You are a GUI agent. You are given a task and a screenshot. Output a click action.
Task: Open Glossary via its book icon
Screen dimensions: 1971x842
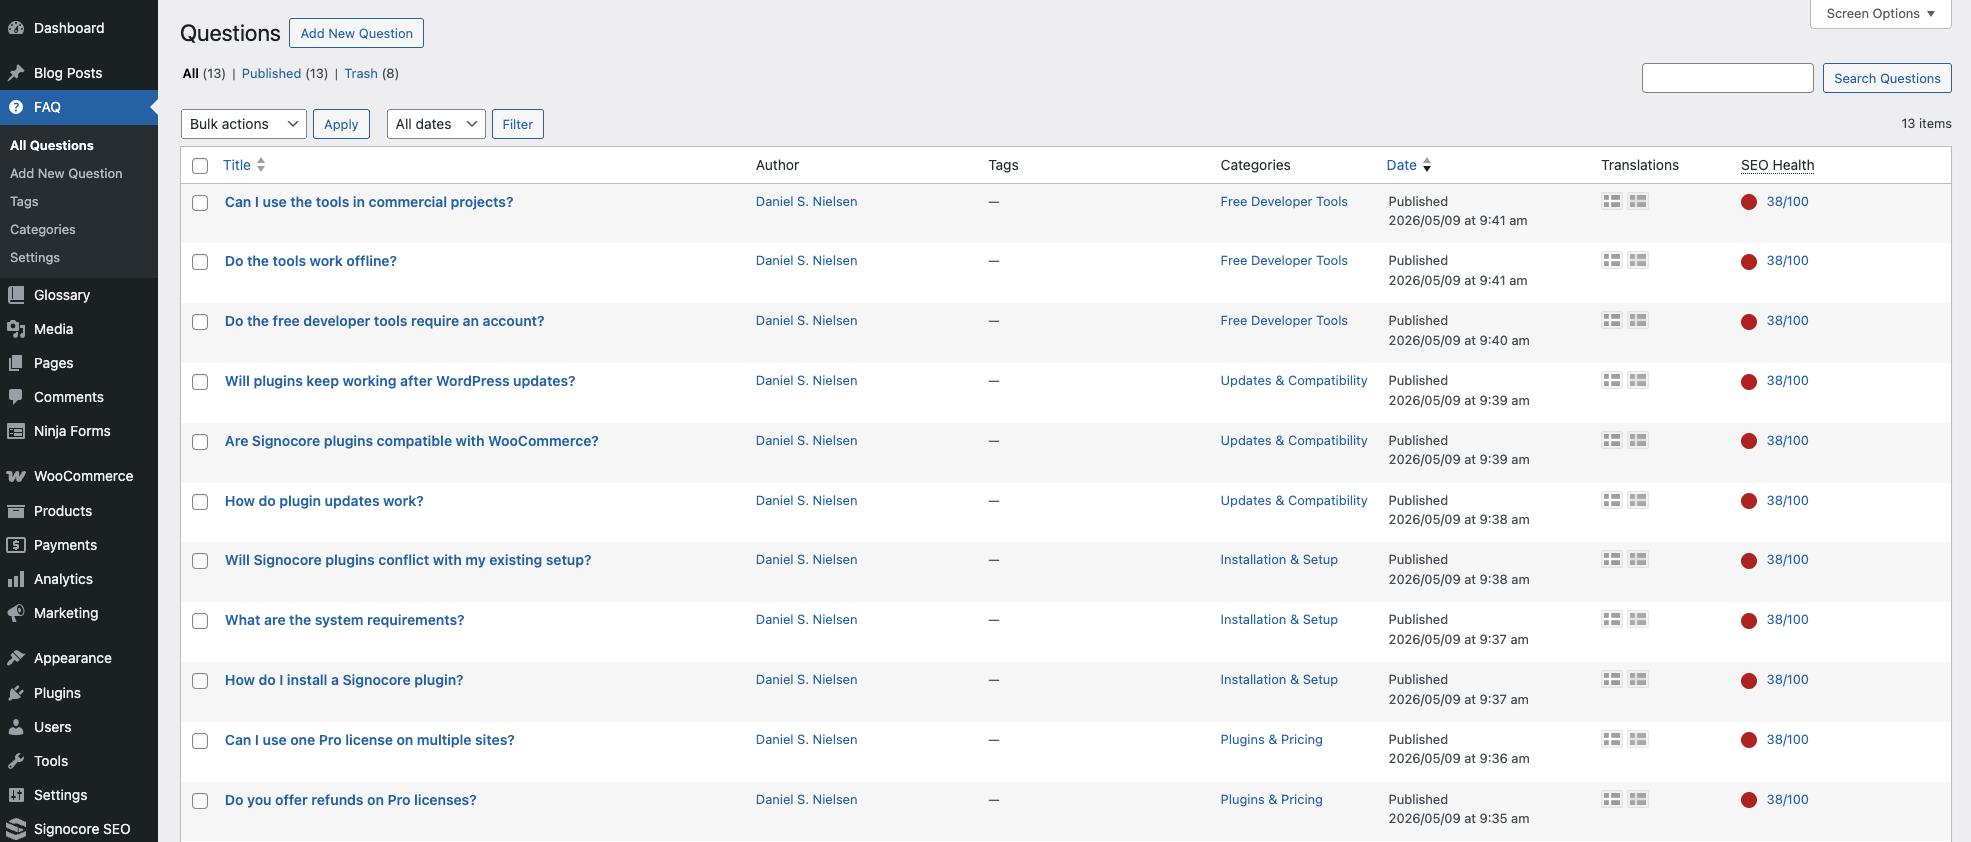click(x=16, y=295)
